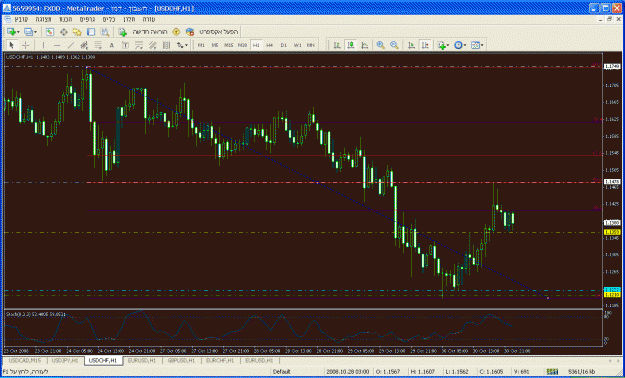Switch timeframe to W1
Viewport: 625px width, 378px height.
[297, 45]
